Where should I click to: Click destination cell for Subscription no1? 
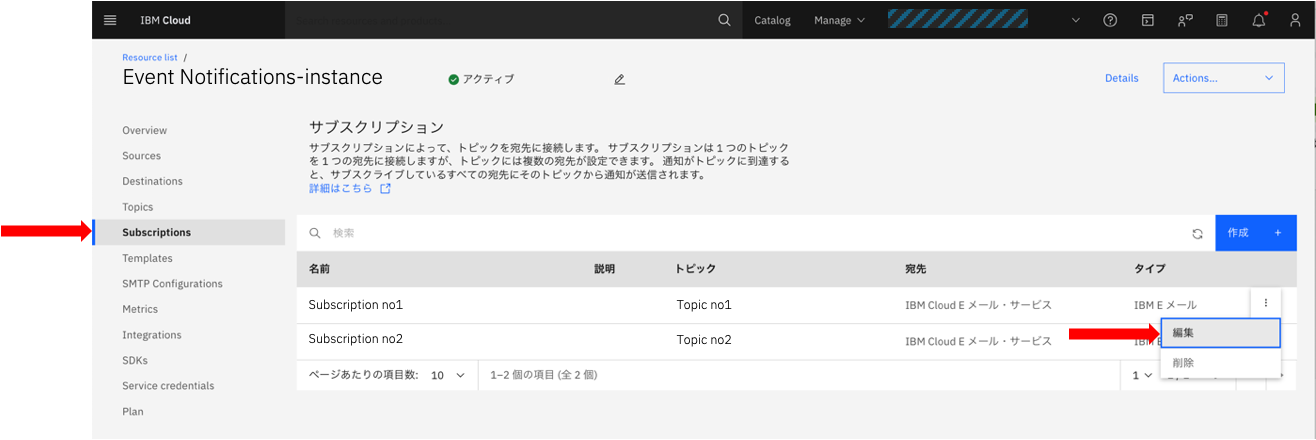pos(978,305)
